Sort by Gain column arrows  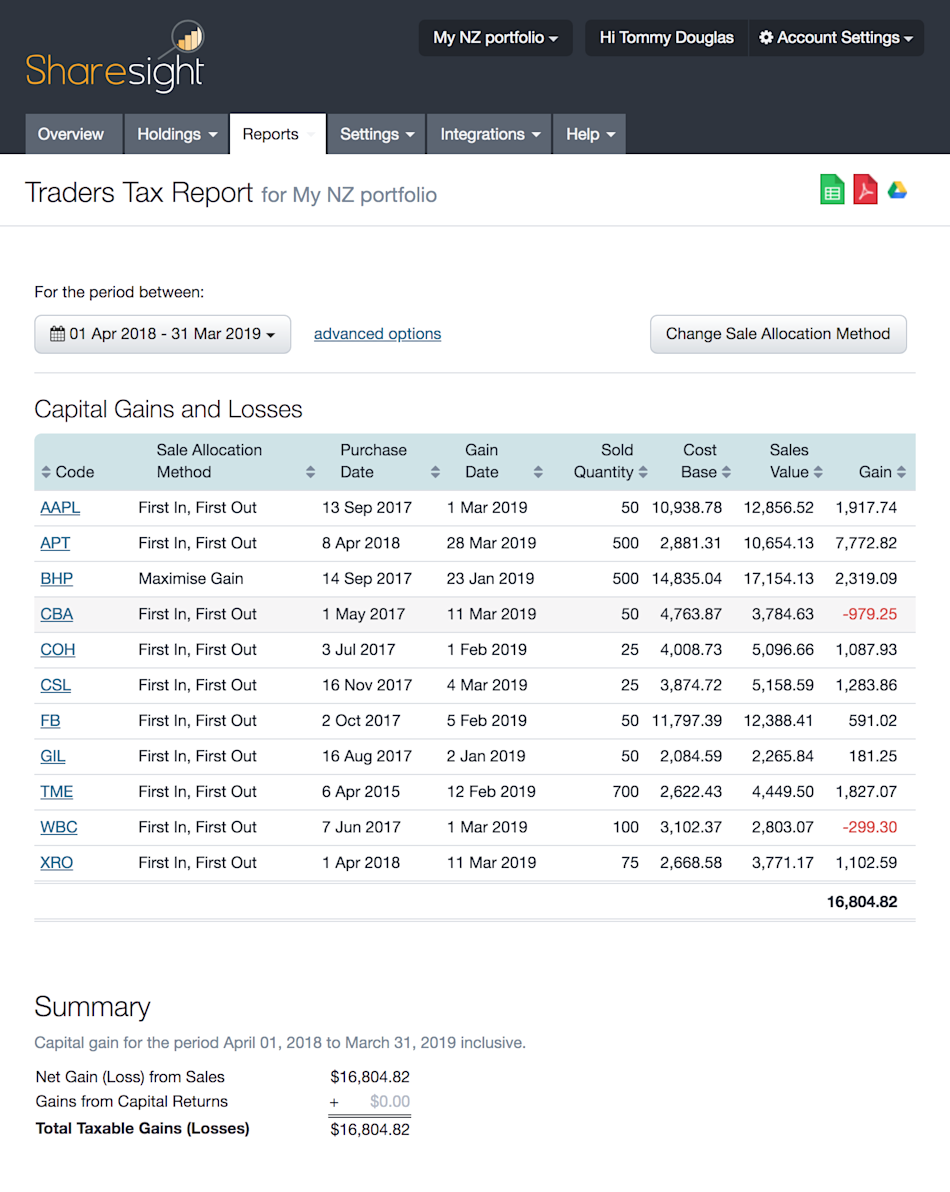click(x=901, y=472)
